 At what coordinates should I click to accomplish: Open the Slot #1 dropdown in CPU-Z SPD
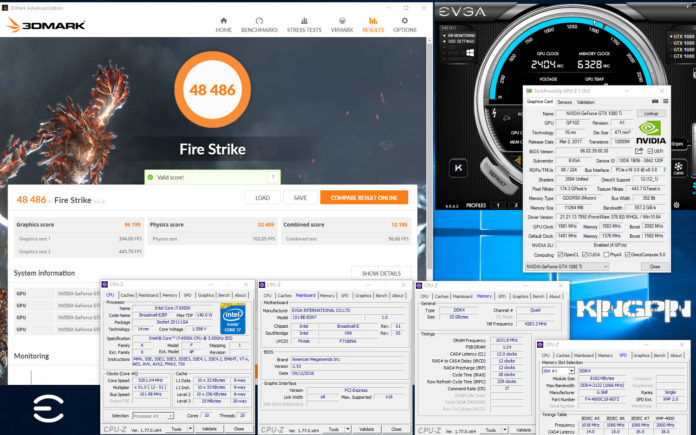[x=558, y=371]
